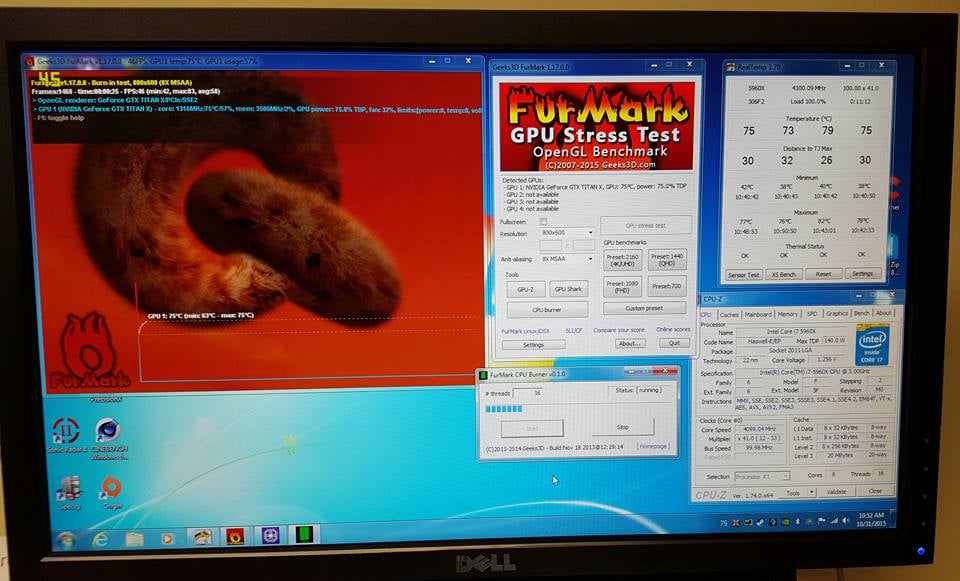The height and width of the screenshot is (581, 960).
Task: Click the CPU burner button in FurMark
Action: click(x=547, y=310)
